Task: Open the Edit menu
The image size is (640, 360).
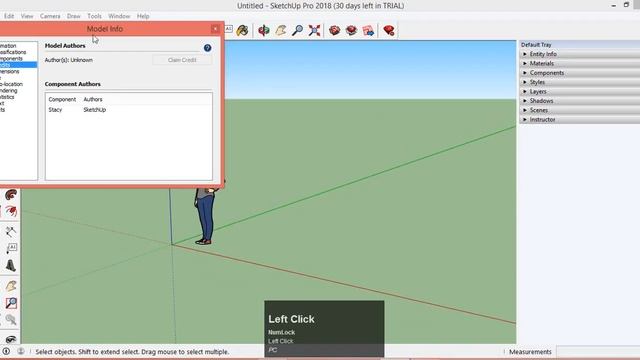Action: click(9, 16)
